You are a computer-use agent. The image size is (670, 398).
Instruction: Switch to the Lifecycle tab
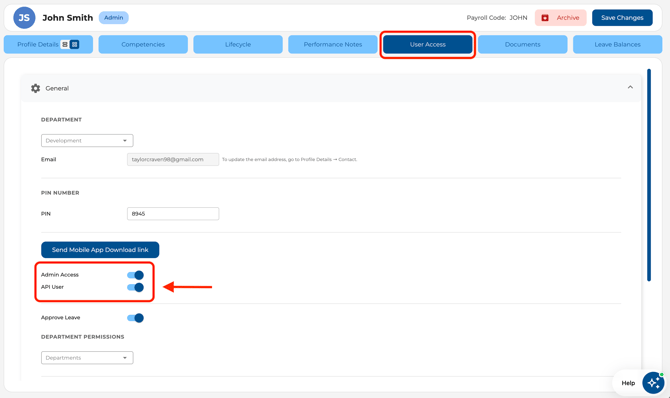(x=238, y=44)
